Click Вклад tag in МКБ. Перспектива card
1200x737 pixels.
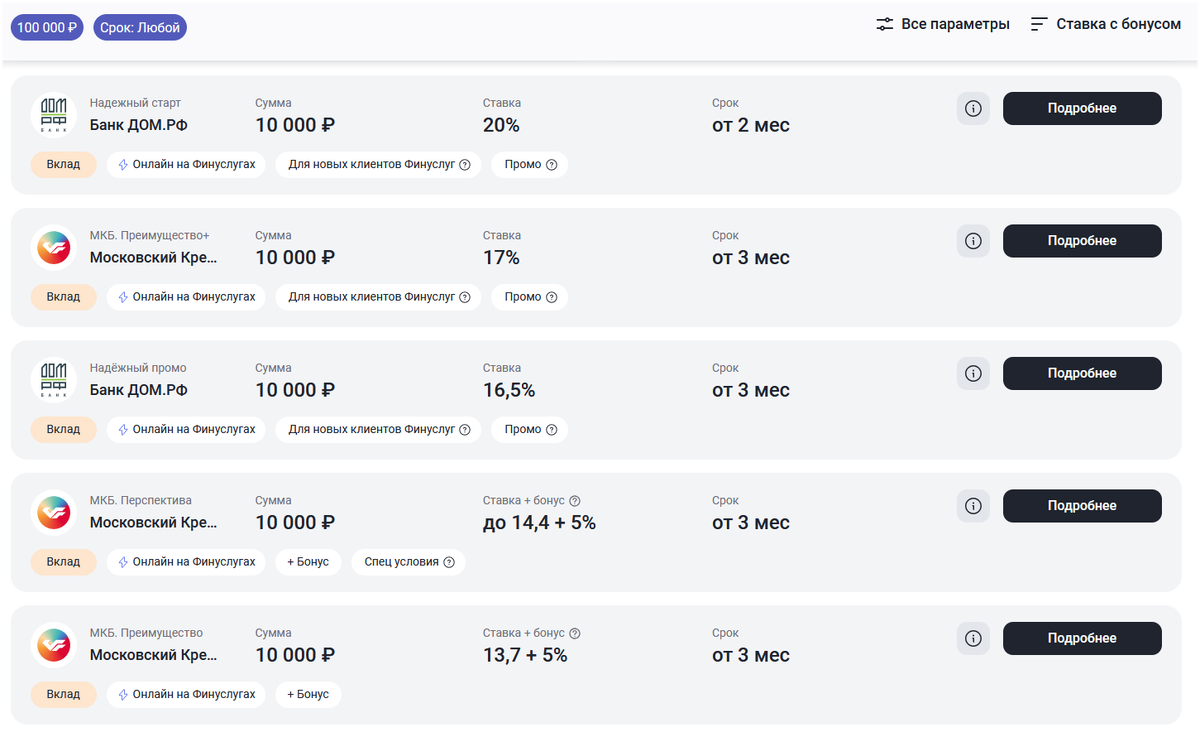(x=64, y=562)
